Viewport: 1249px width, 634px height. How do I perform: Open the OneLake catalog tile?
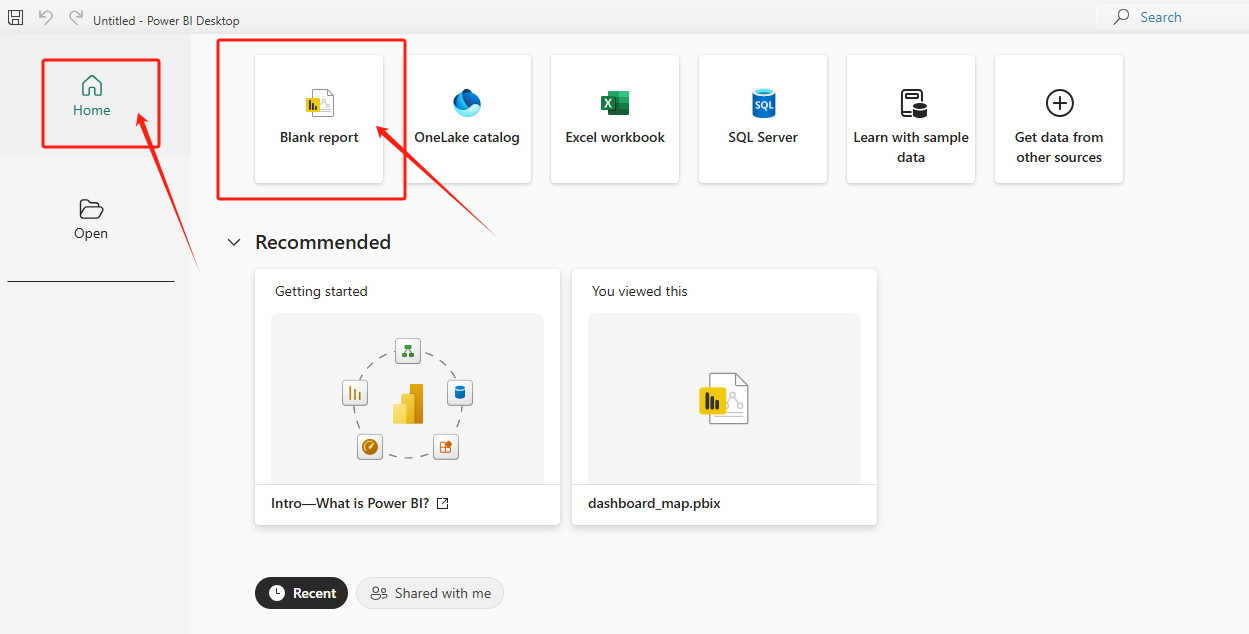pos(467,119)
